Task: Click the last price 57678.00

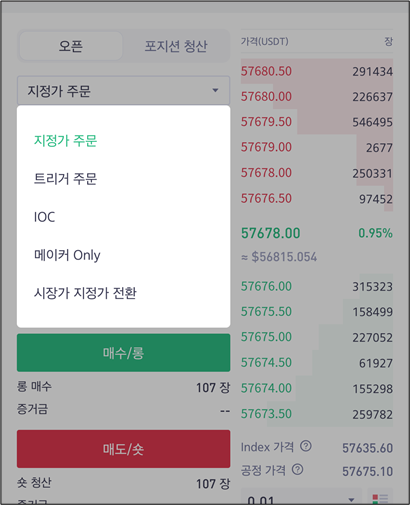Action: pos(271,233)
